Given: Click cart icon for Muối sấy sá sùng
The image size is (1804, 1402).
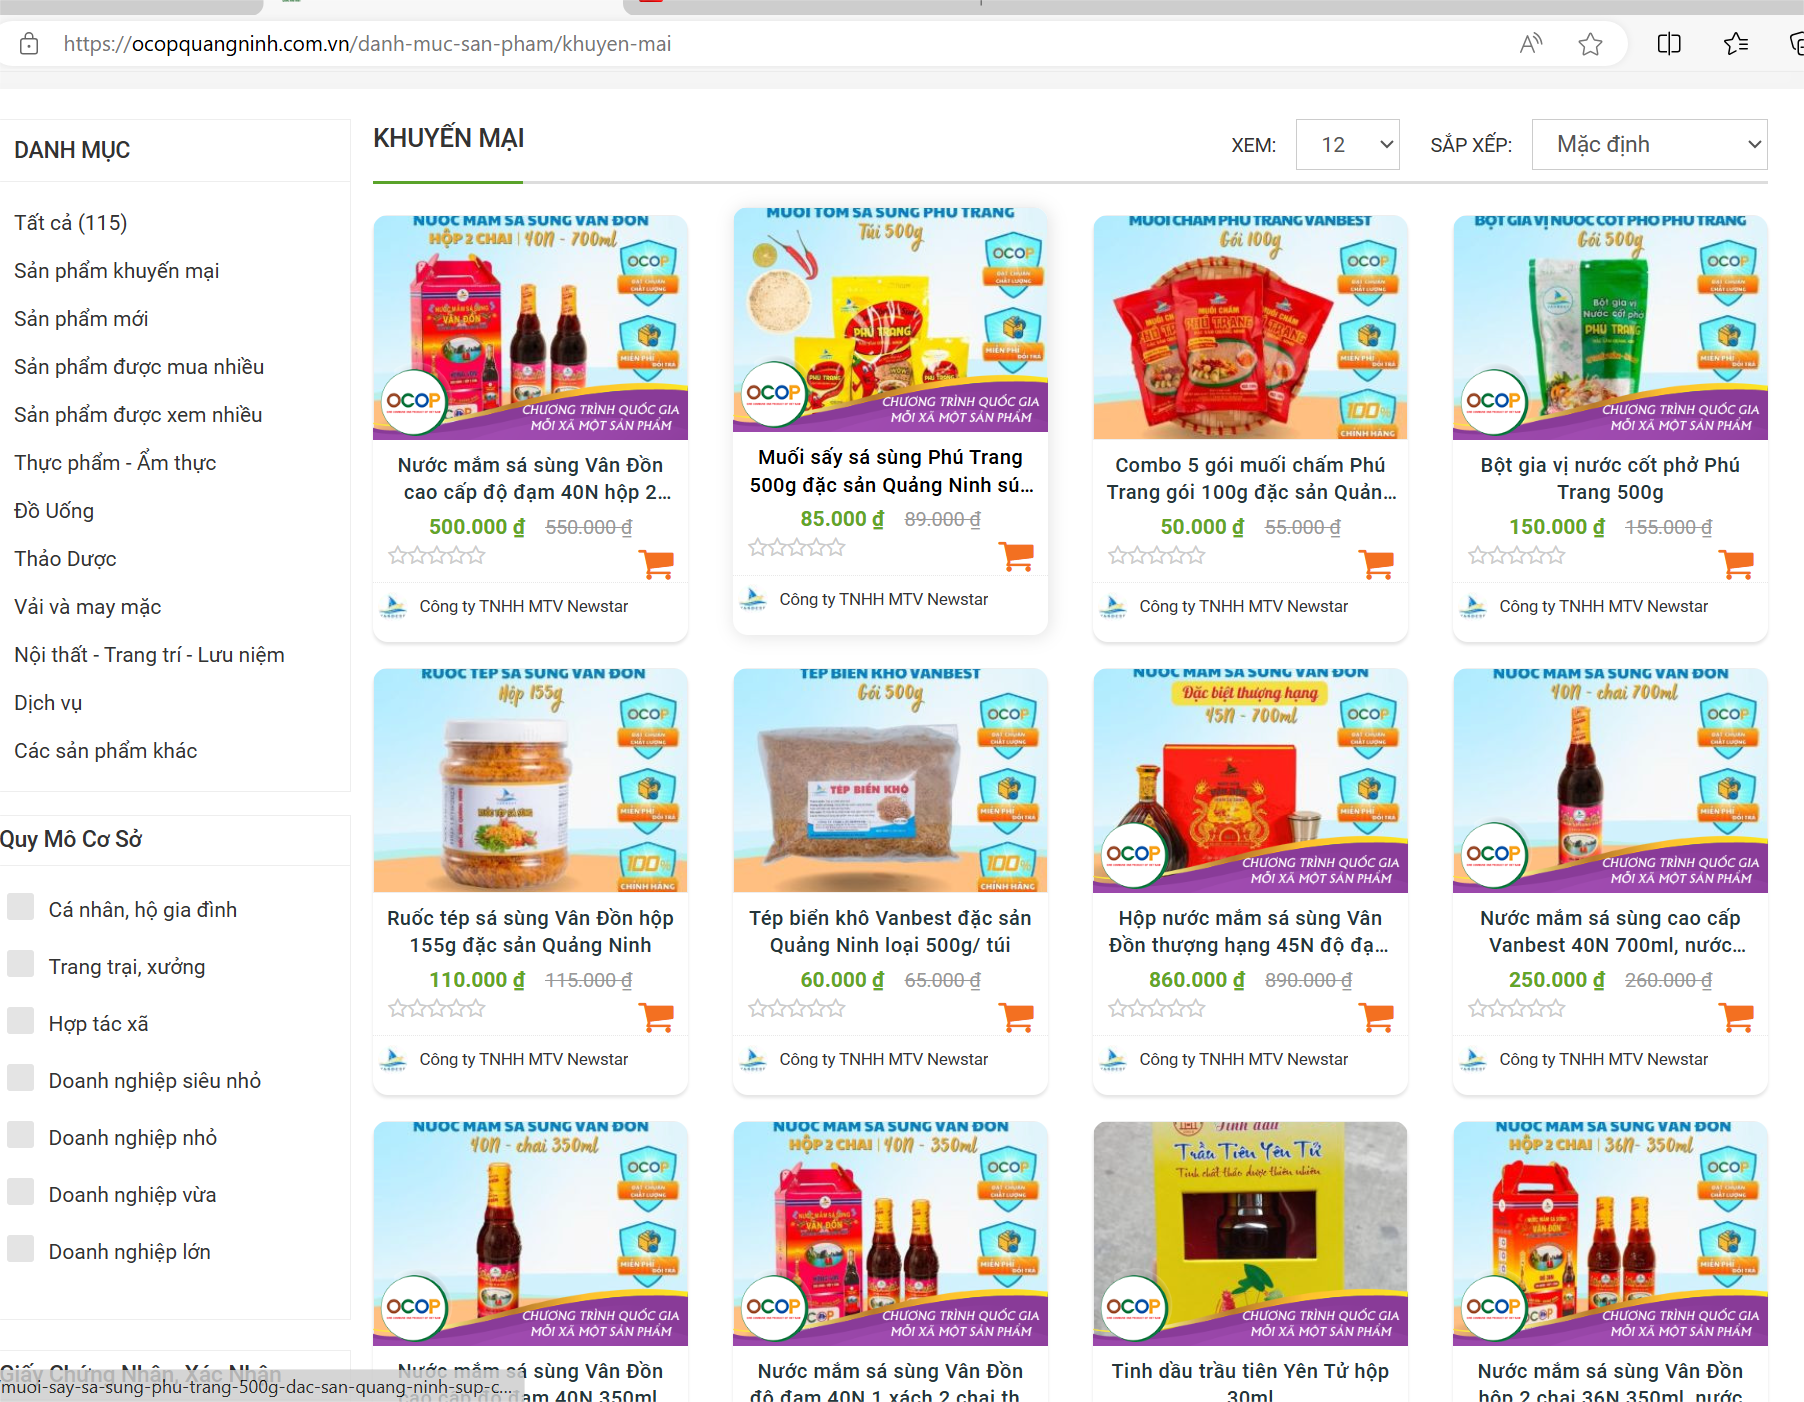Looking at the screenshot, I should 1016,556.
